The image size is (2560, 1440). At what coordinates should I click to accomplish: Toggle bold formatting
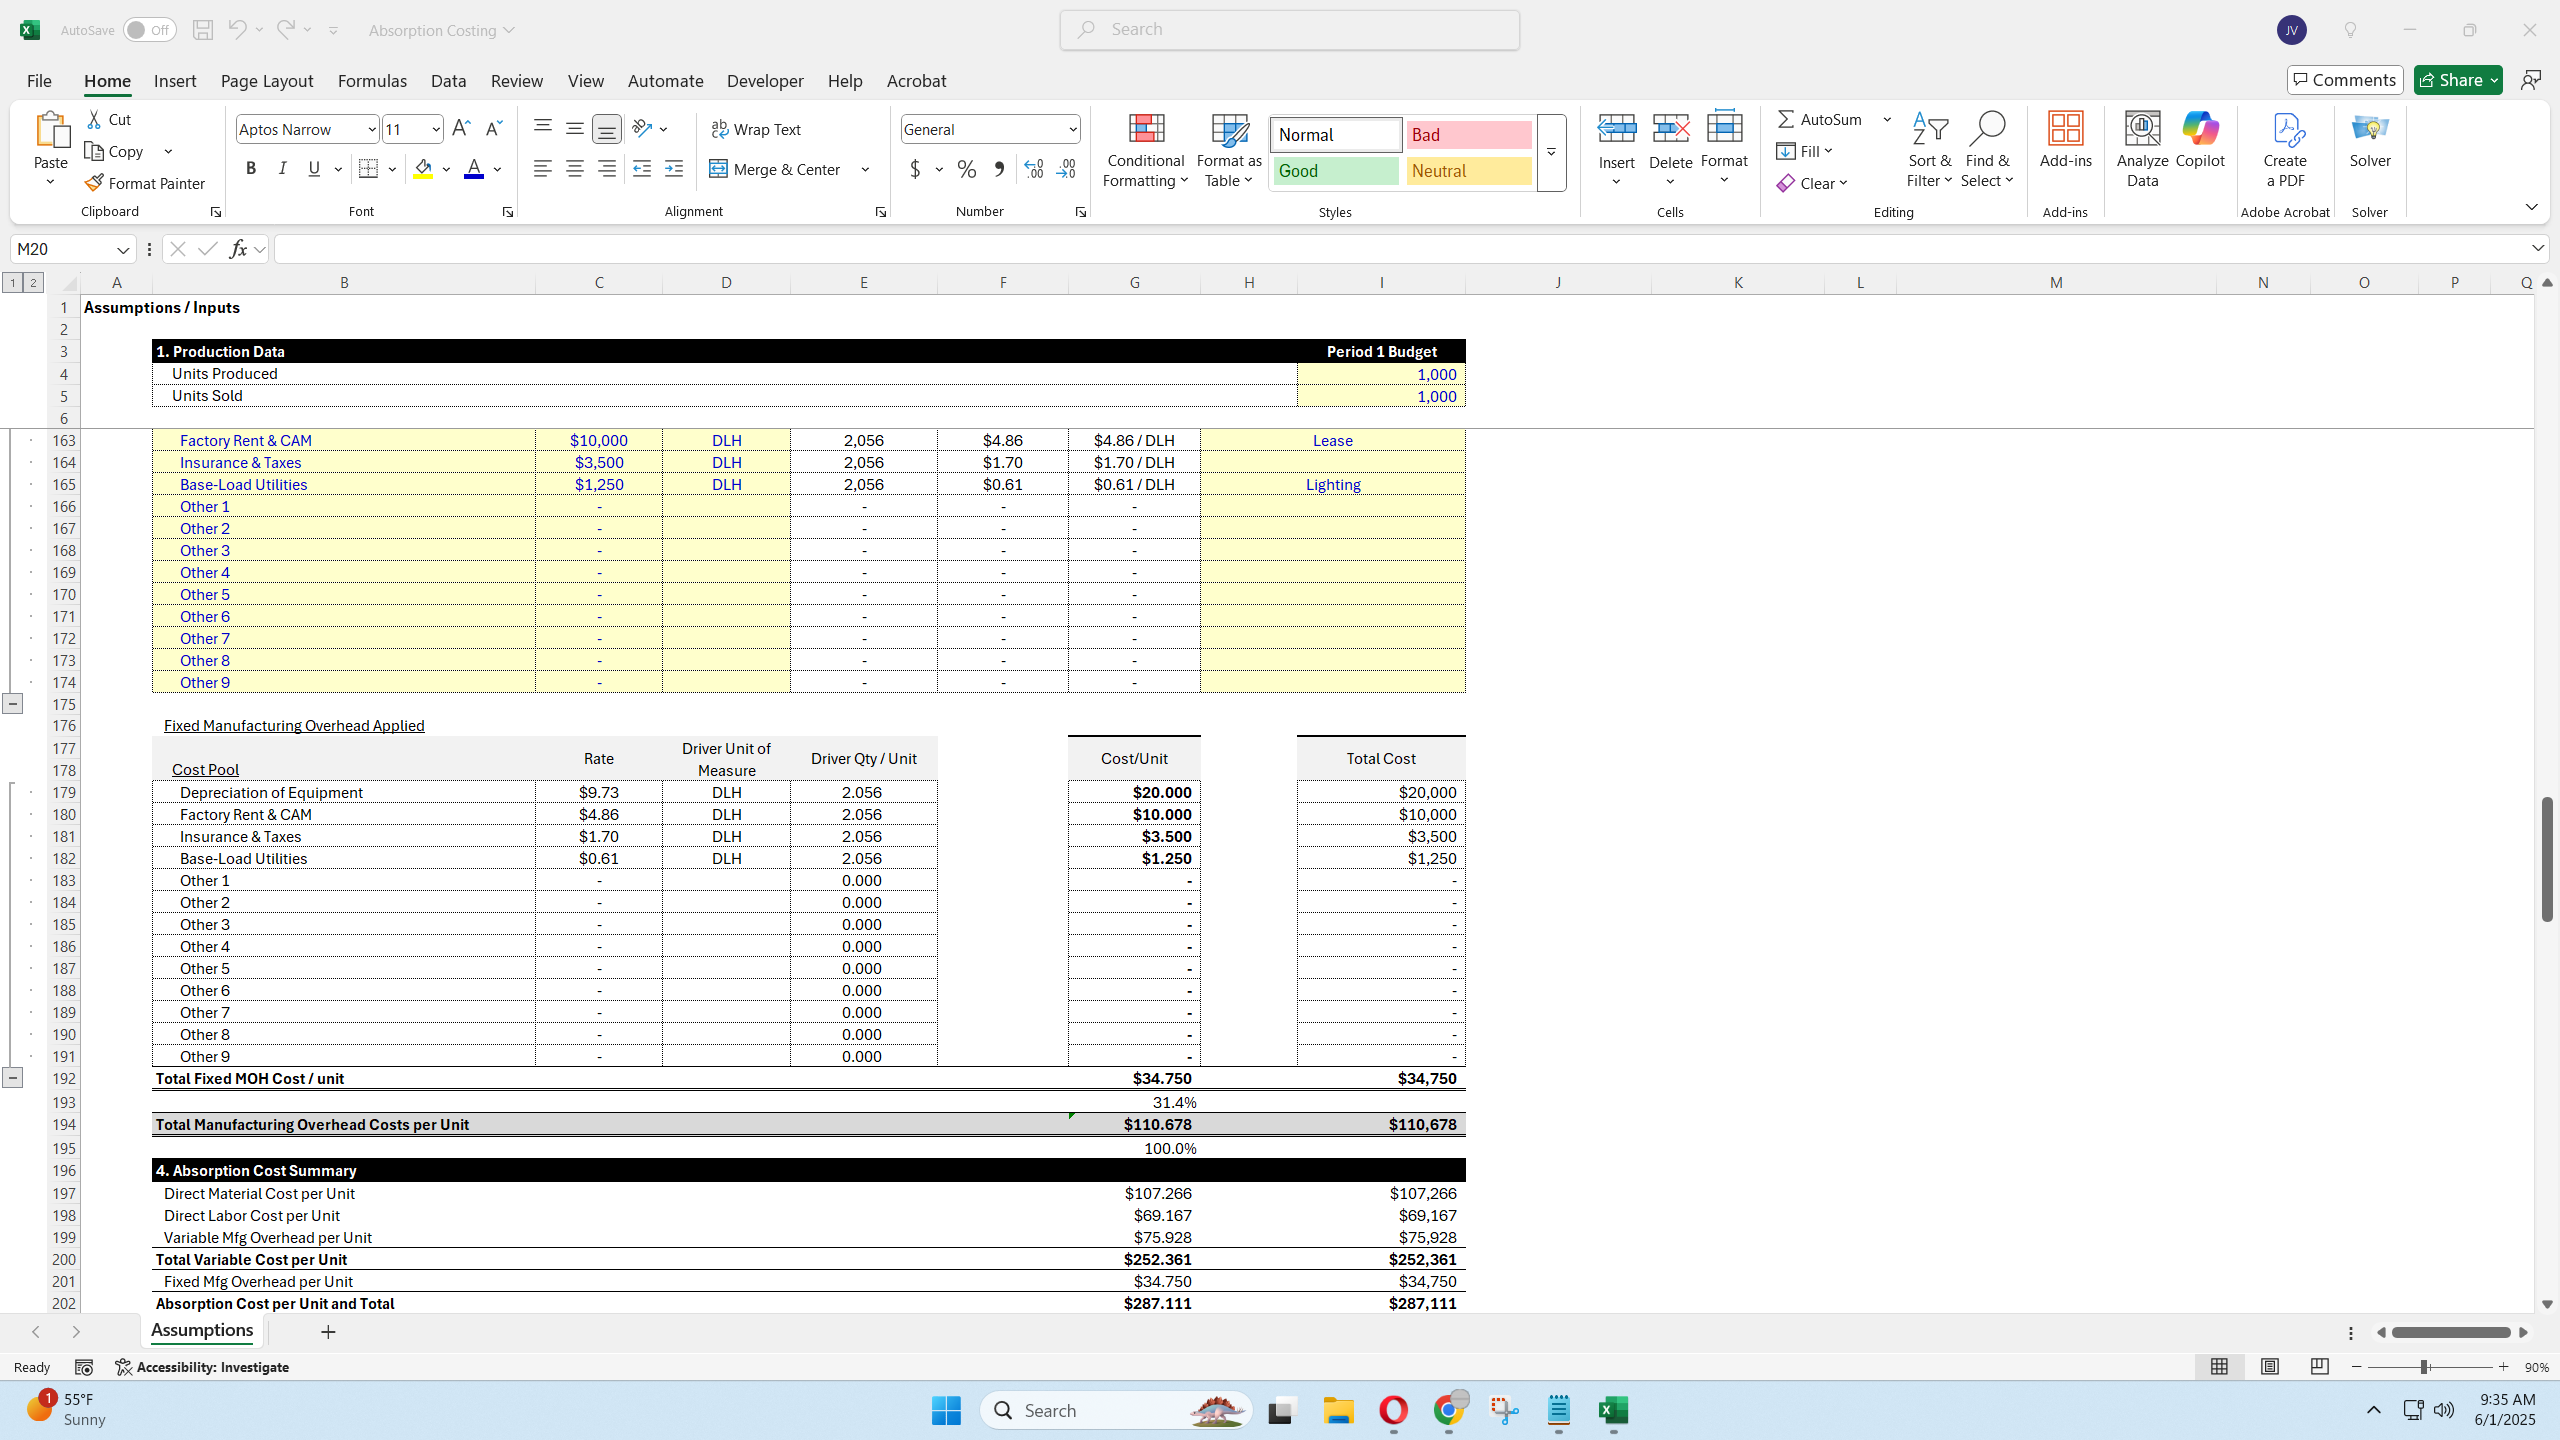coord(251,168)
